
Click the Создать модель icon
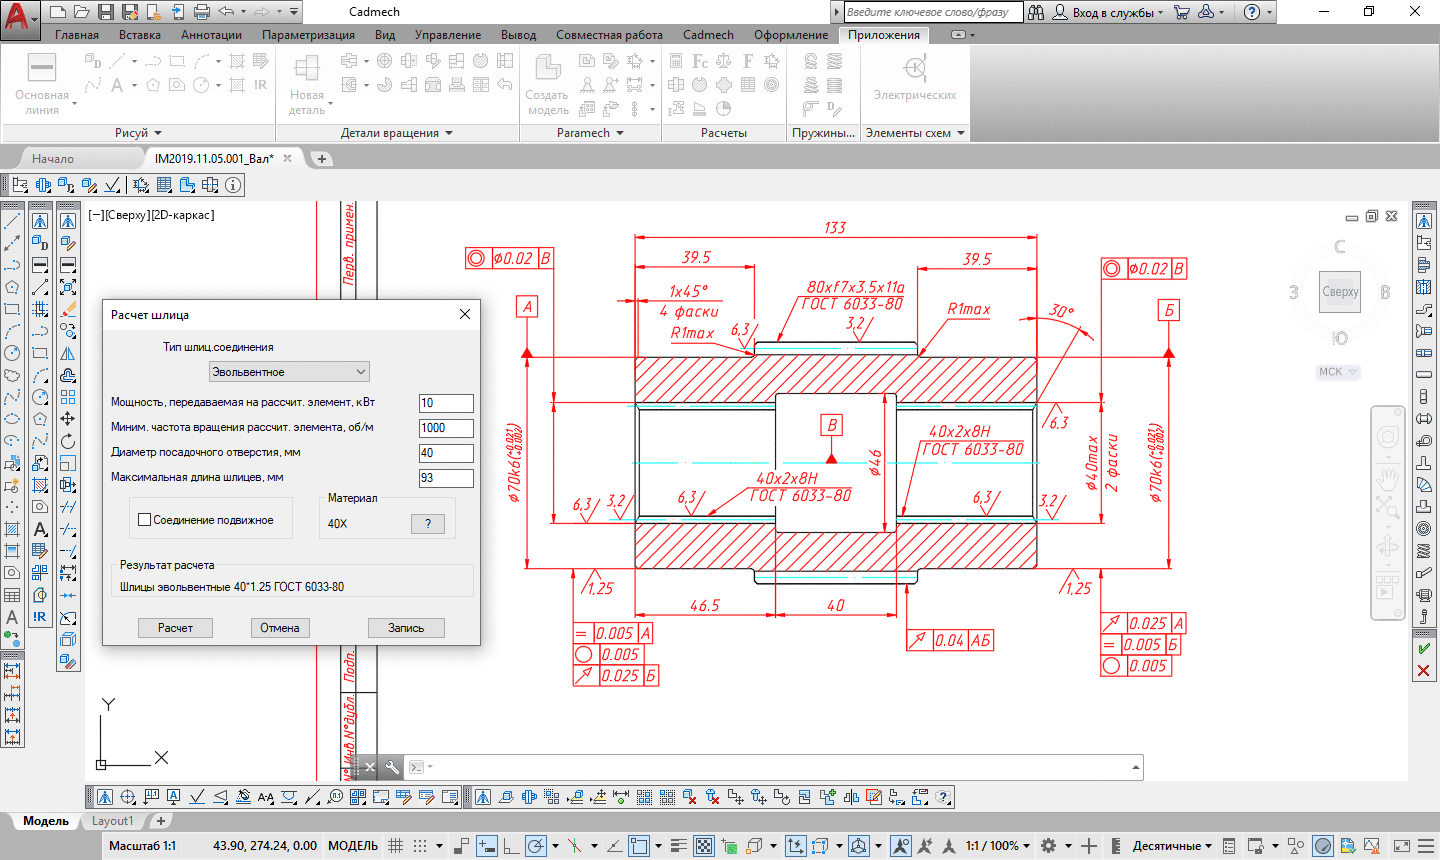coord(547,68)
